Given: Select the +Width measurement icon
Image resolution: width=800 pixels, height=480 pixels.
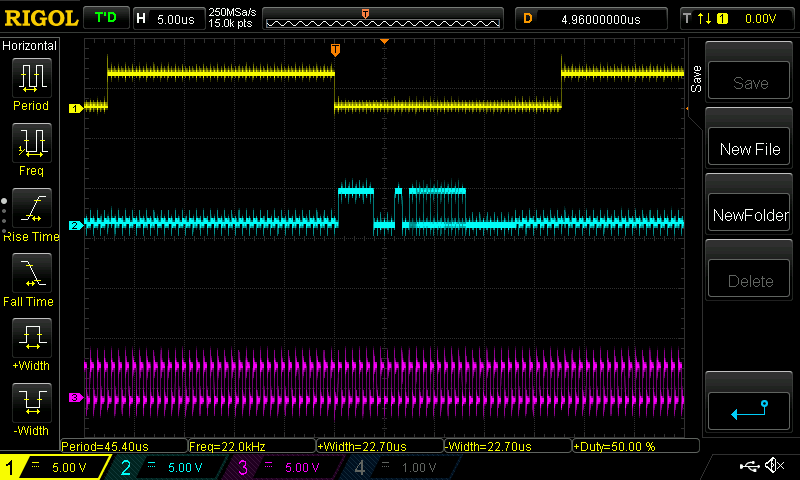Looking at the screenshot, I should click(x=32, y=338).
